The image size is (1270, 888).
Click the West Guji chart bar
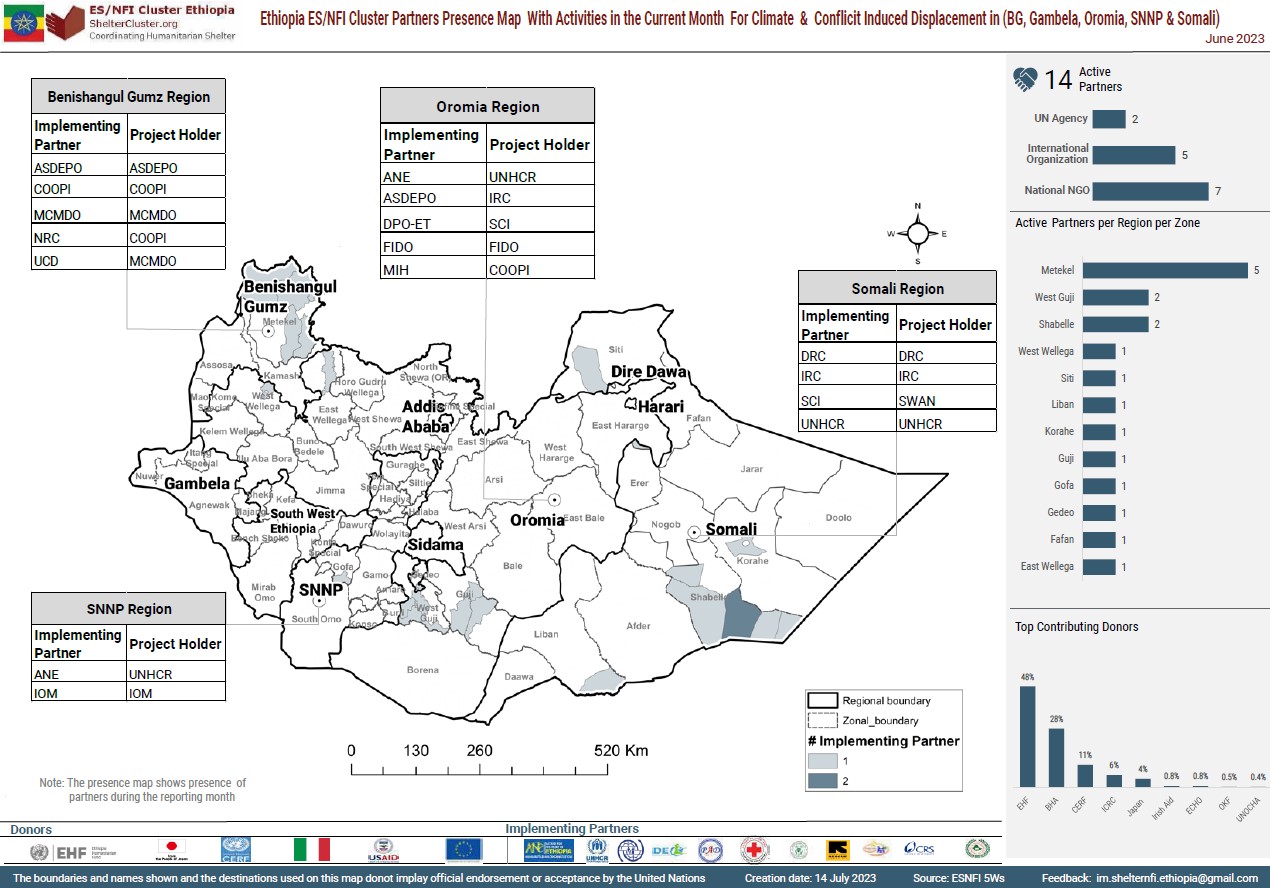(1115, 297)
